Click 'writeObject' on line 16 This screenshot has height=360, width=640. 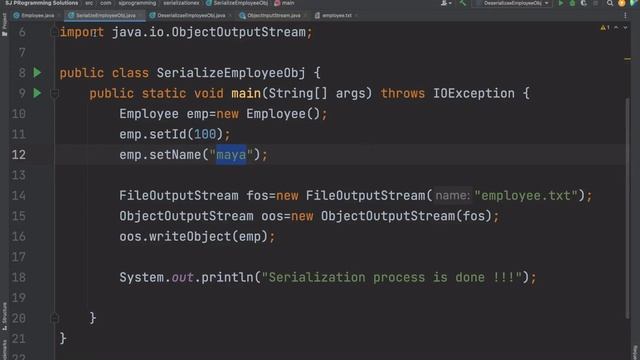pos(190,236)
